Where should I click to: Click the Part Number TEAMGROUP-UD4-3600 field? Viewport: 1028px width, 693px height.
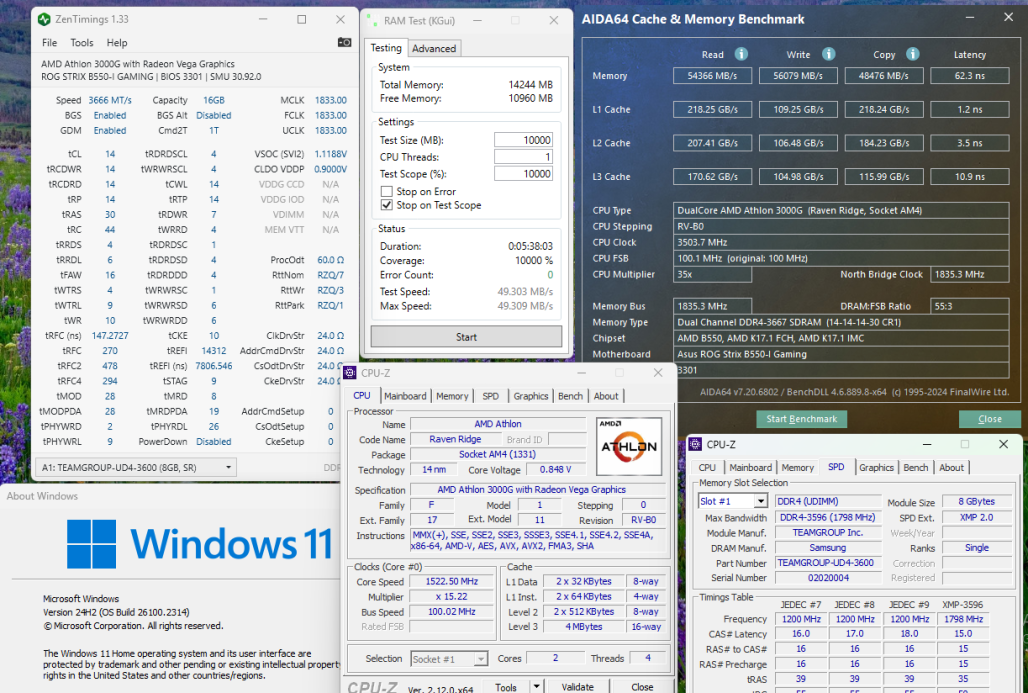[828, 563]
